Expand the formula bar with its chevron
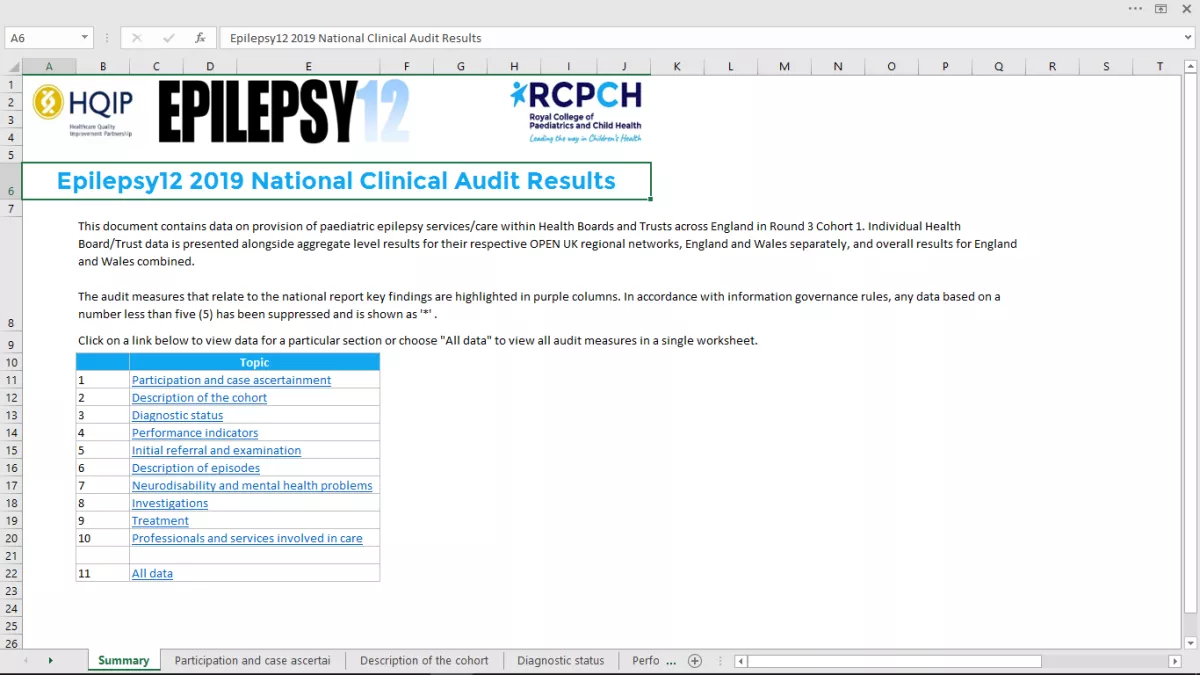 tap(1186, 37)
